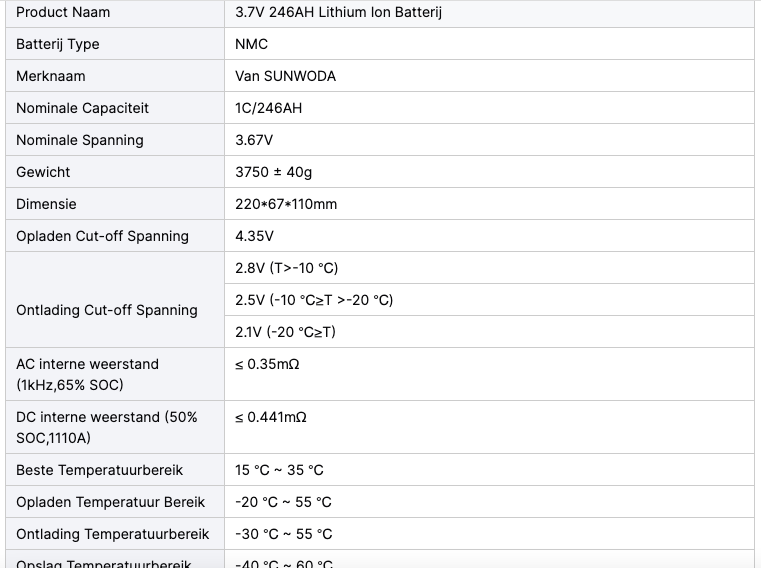Click the 'Ontlading Cut-off Spanning' label

[107, 310]
